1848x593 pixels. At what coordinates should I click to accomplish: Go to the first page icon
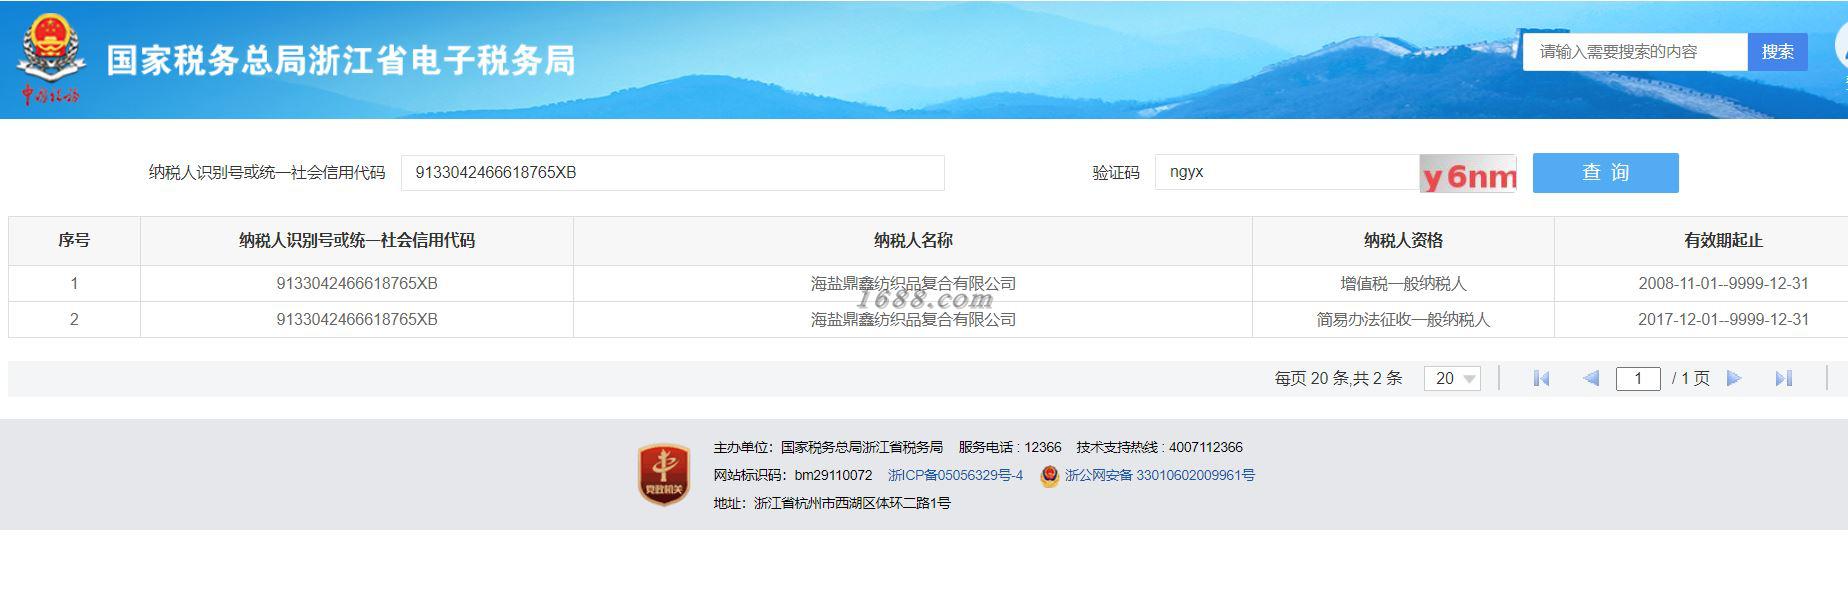1541,378
